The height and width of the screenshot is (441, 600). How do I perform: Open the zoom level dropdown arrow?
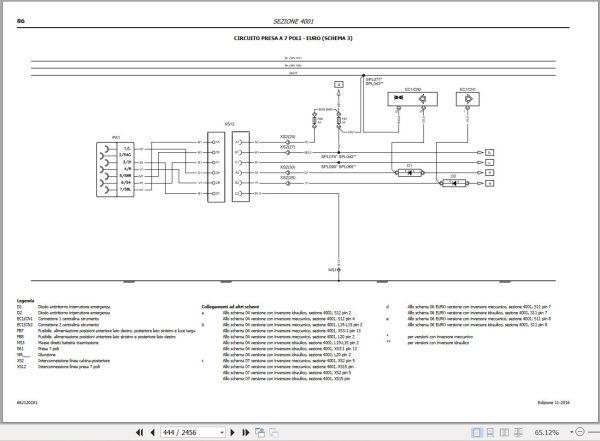tap(571, 432)
